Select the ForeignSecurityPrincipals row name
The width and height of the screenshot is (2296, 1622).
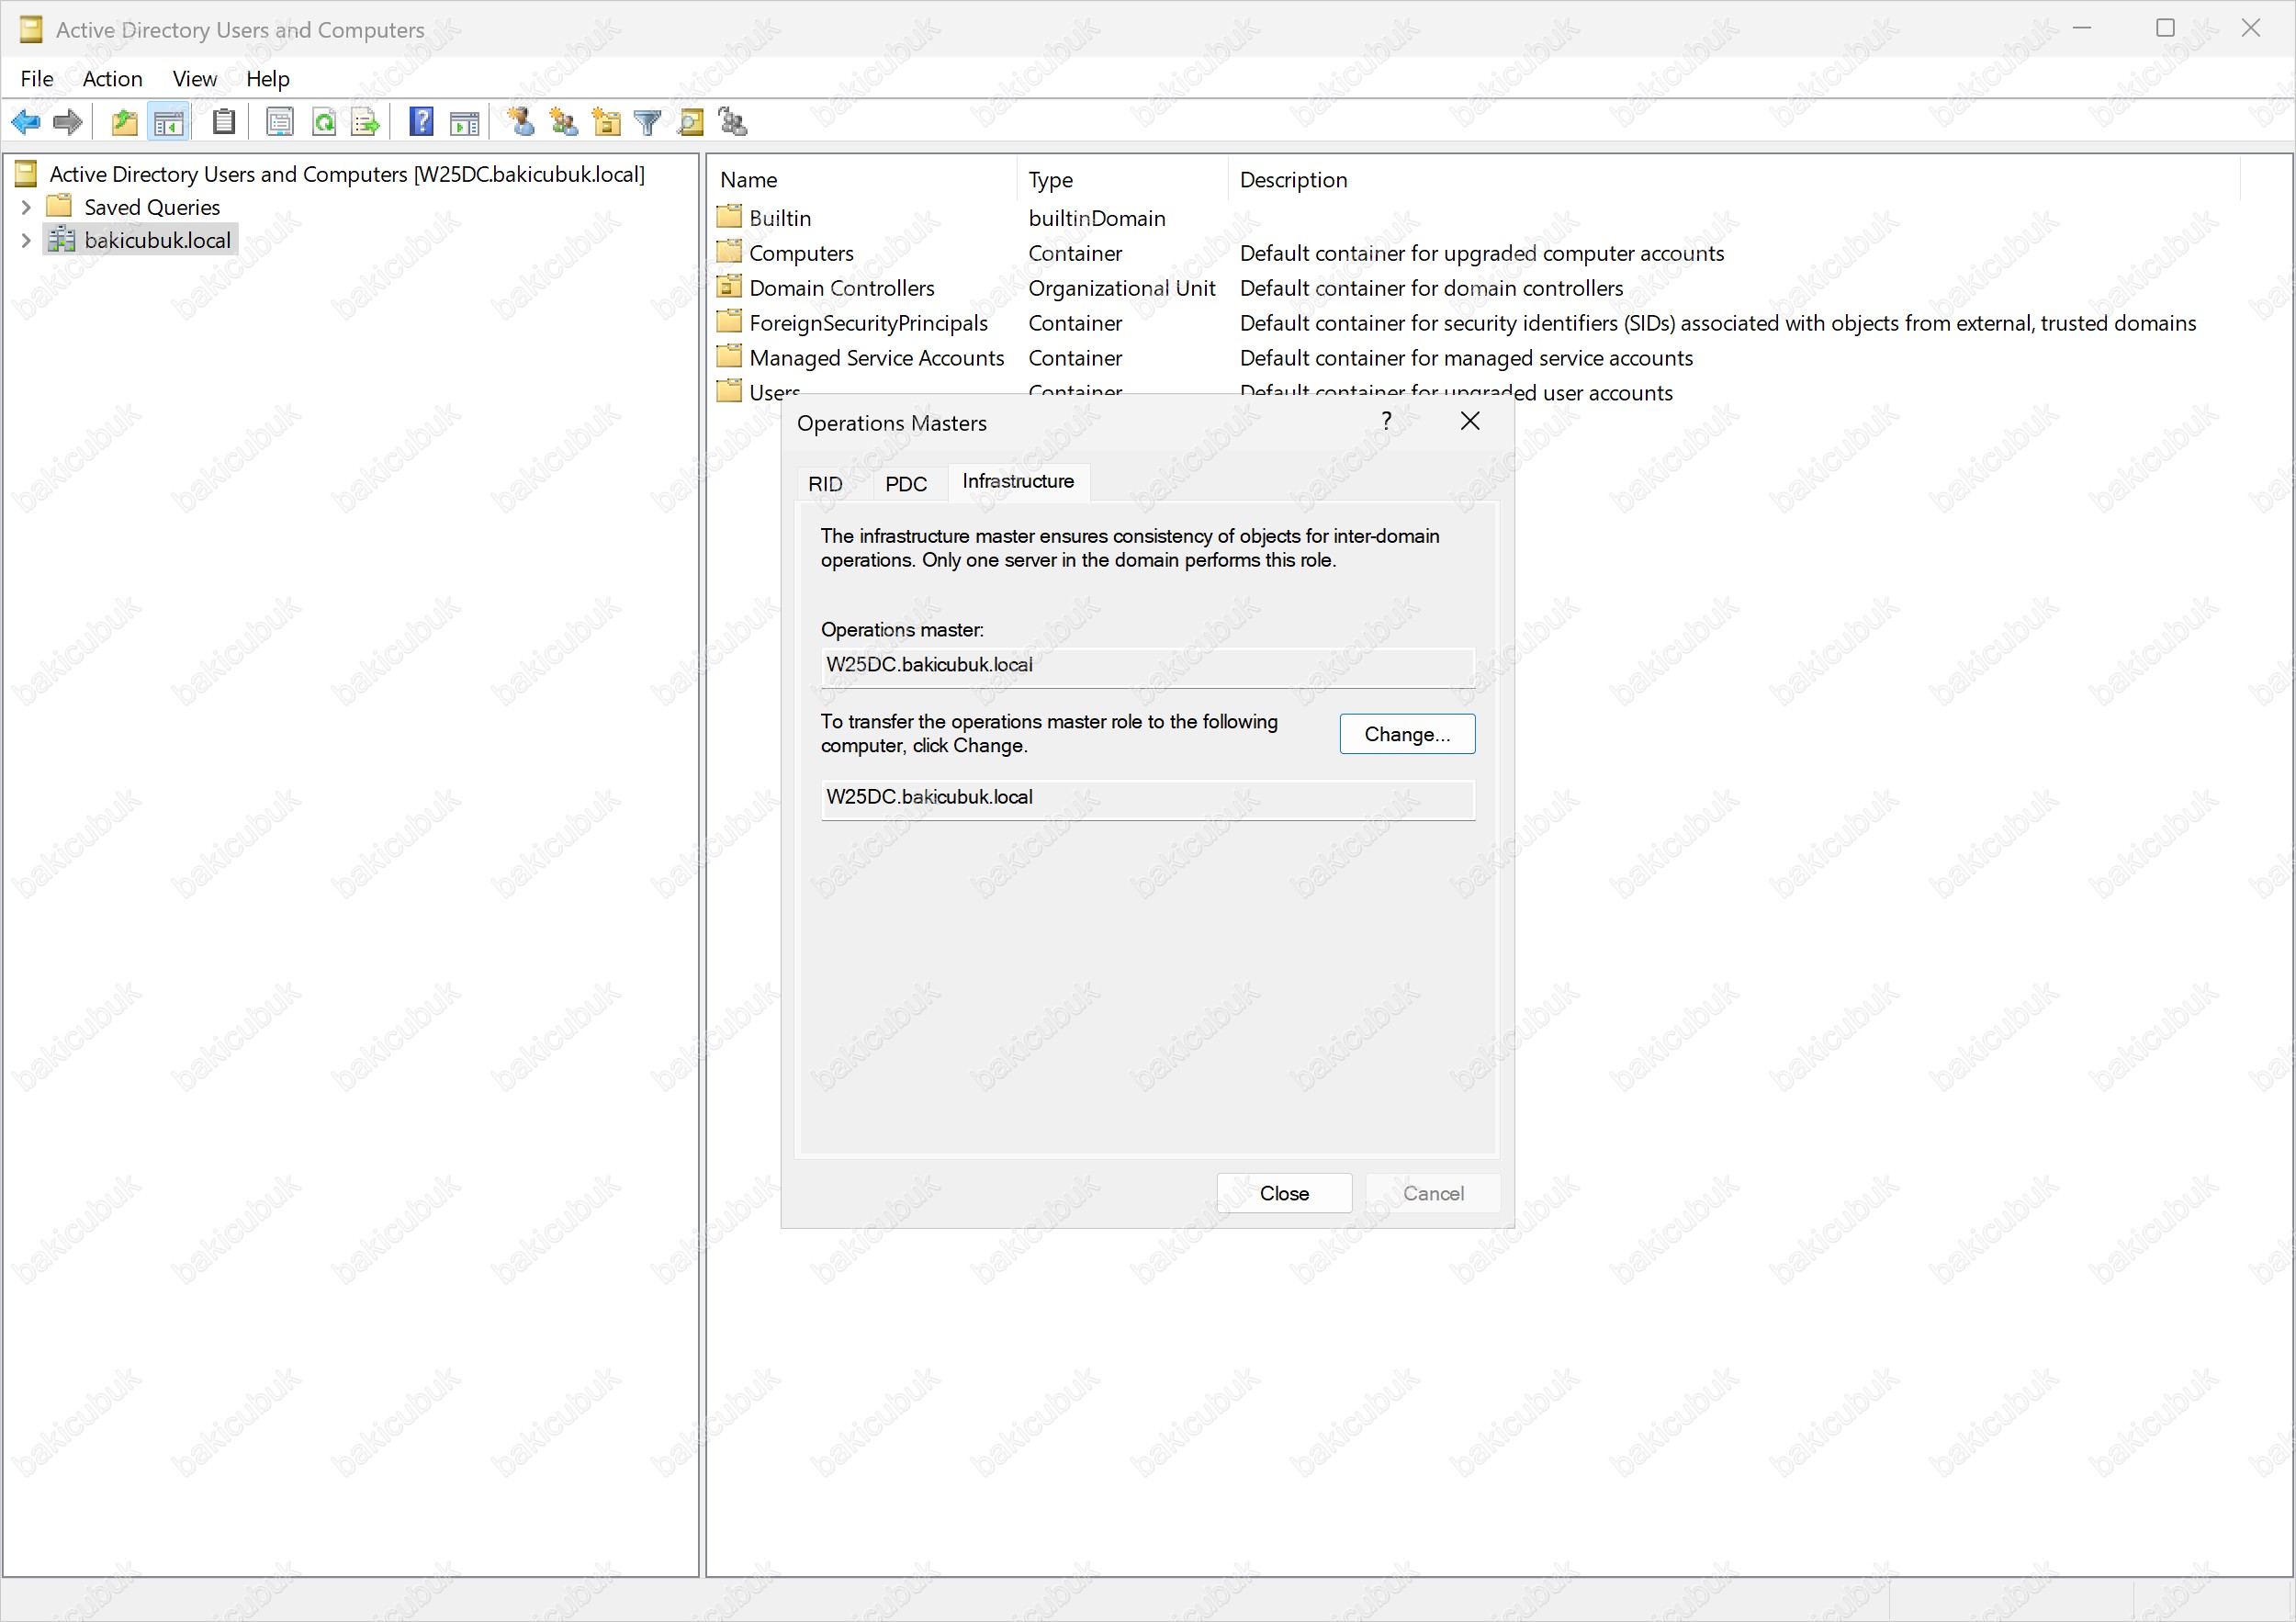coord(868,323)
